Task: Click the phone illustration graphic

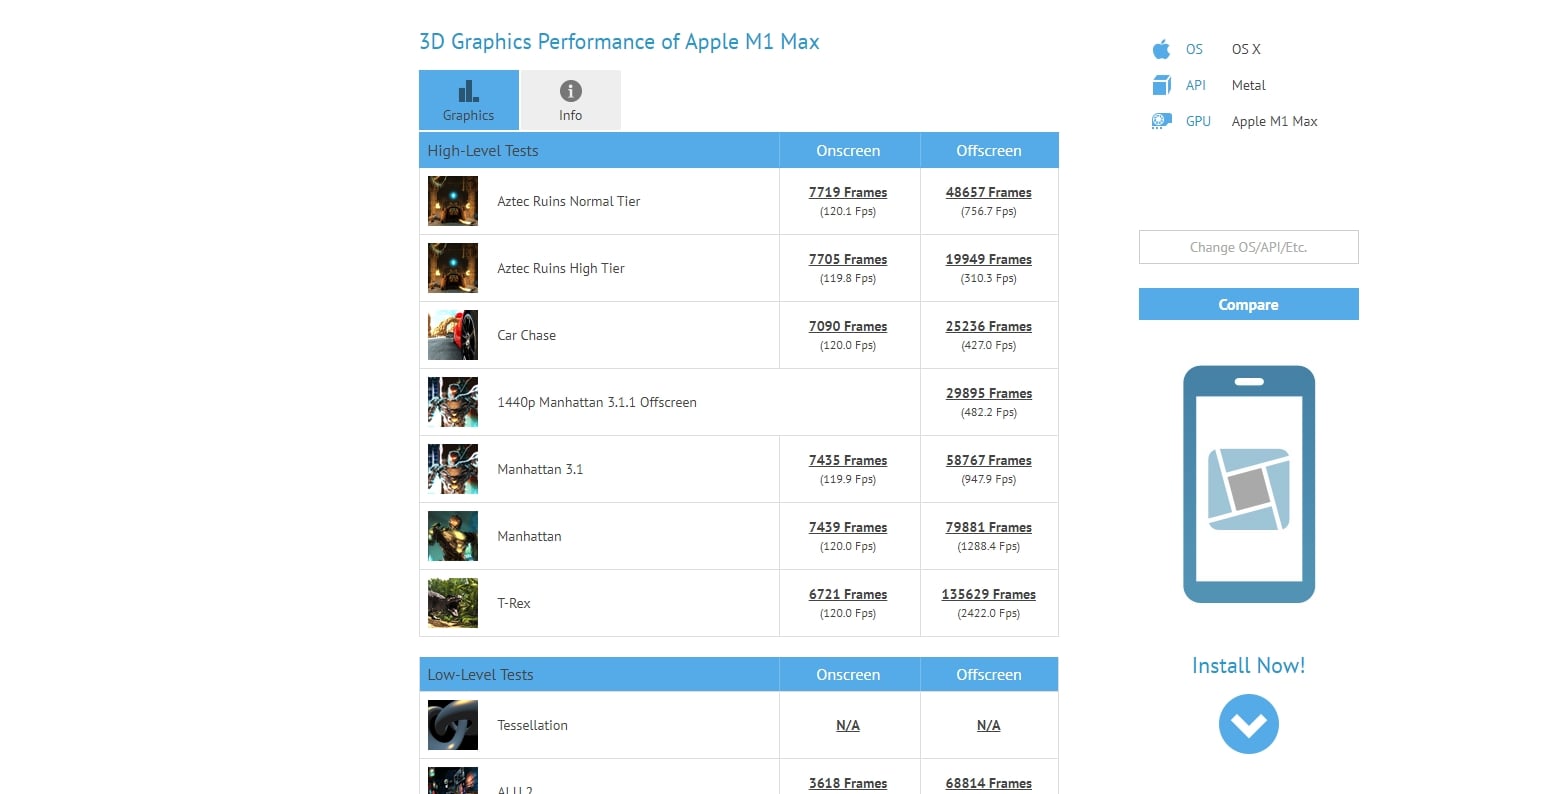Action: (x=1248, y=484)
